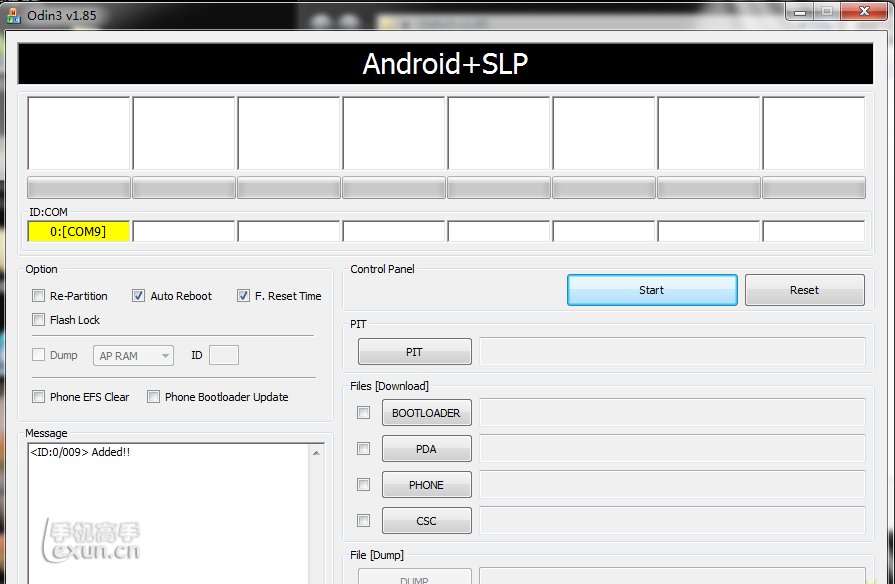The image size is (895, 584).
Task: Click the CSC file path field
Action: (x=672, y=521)
